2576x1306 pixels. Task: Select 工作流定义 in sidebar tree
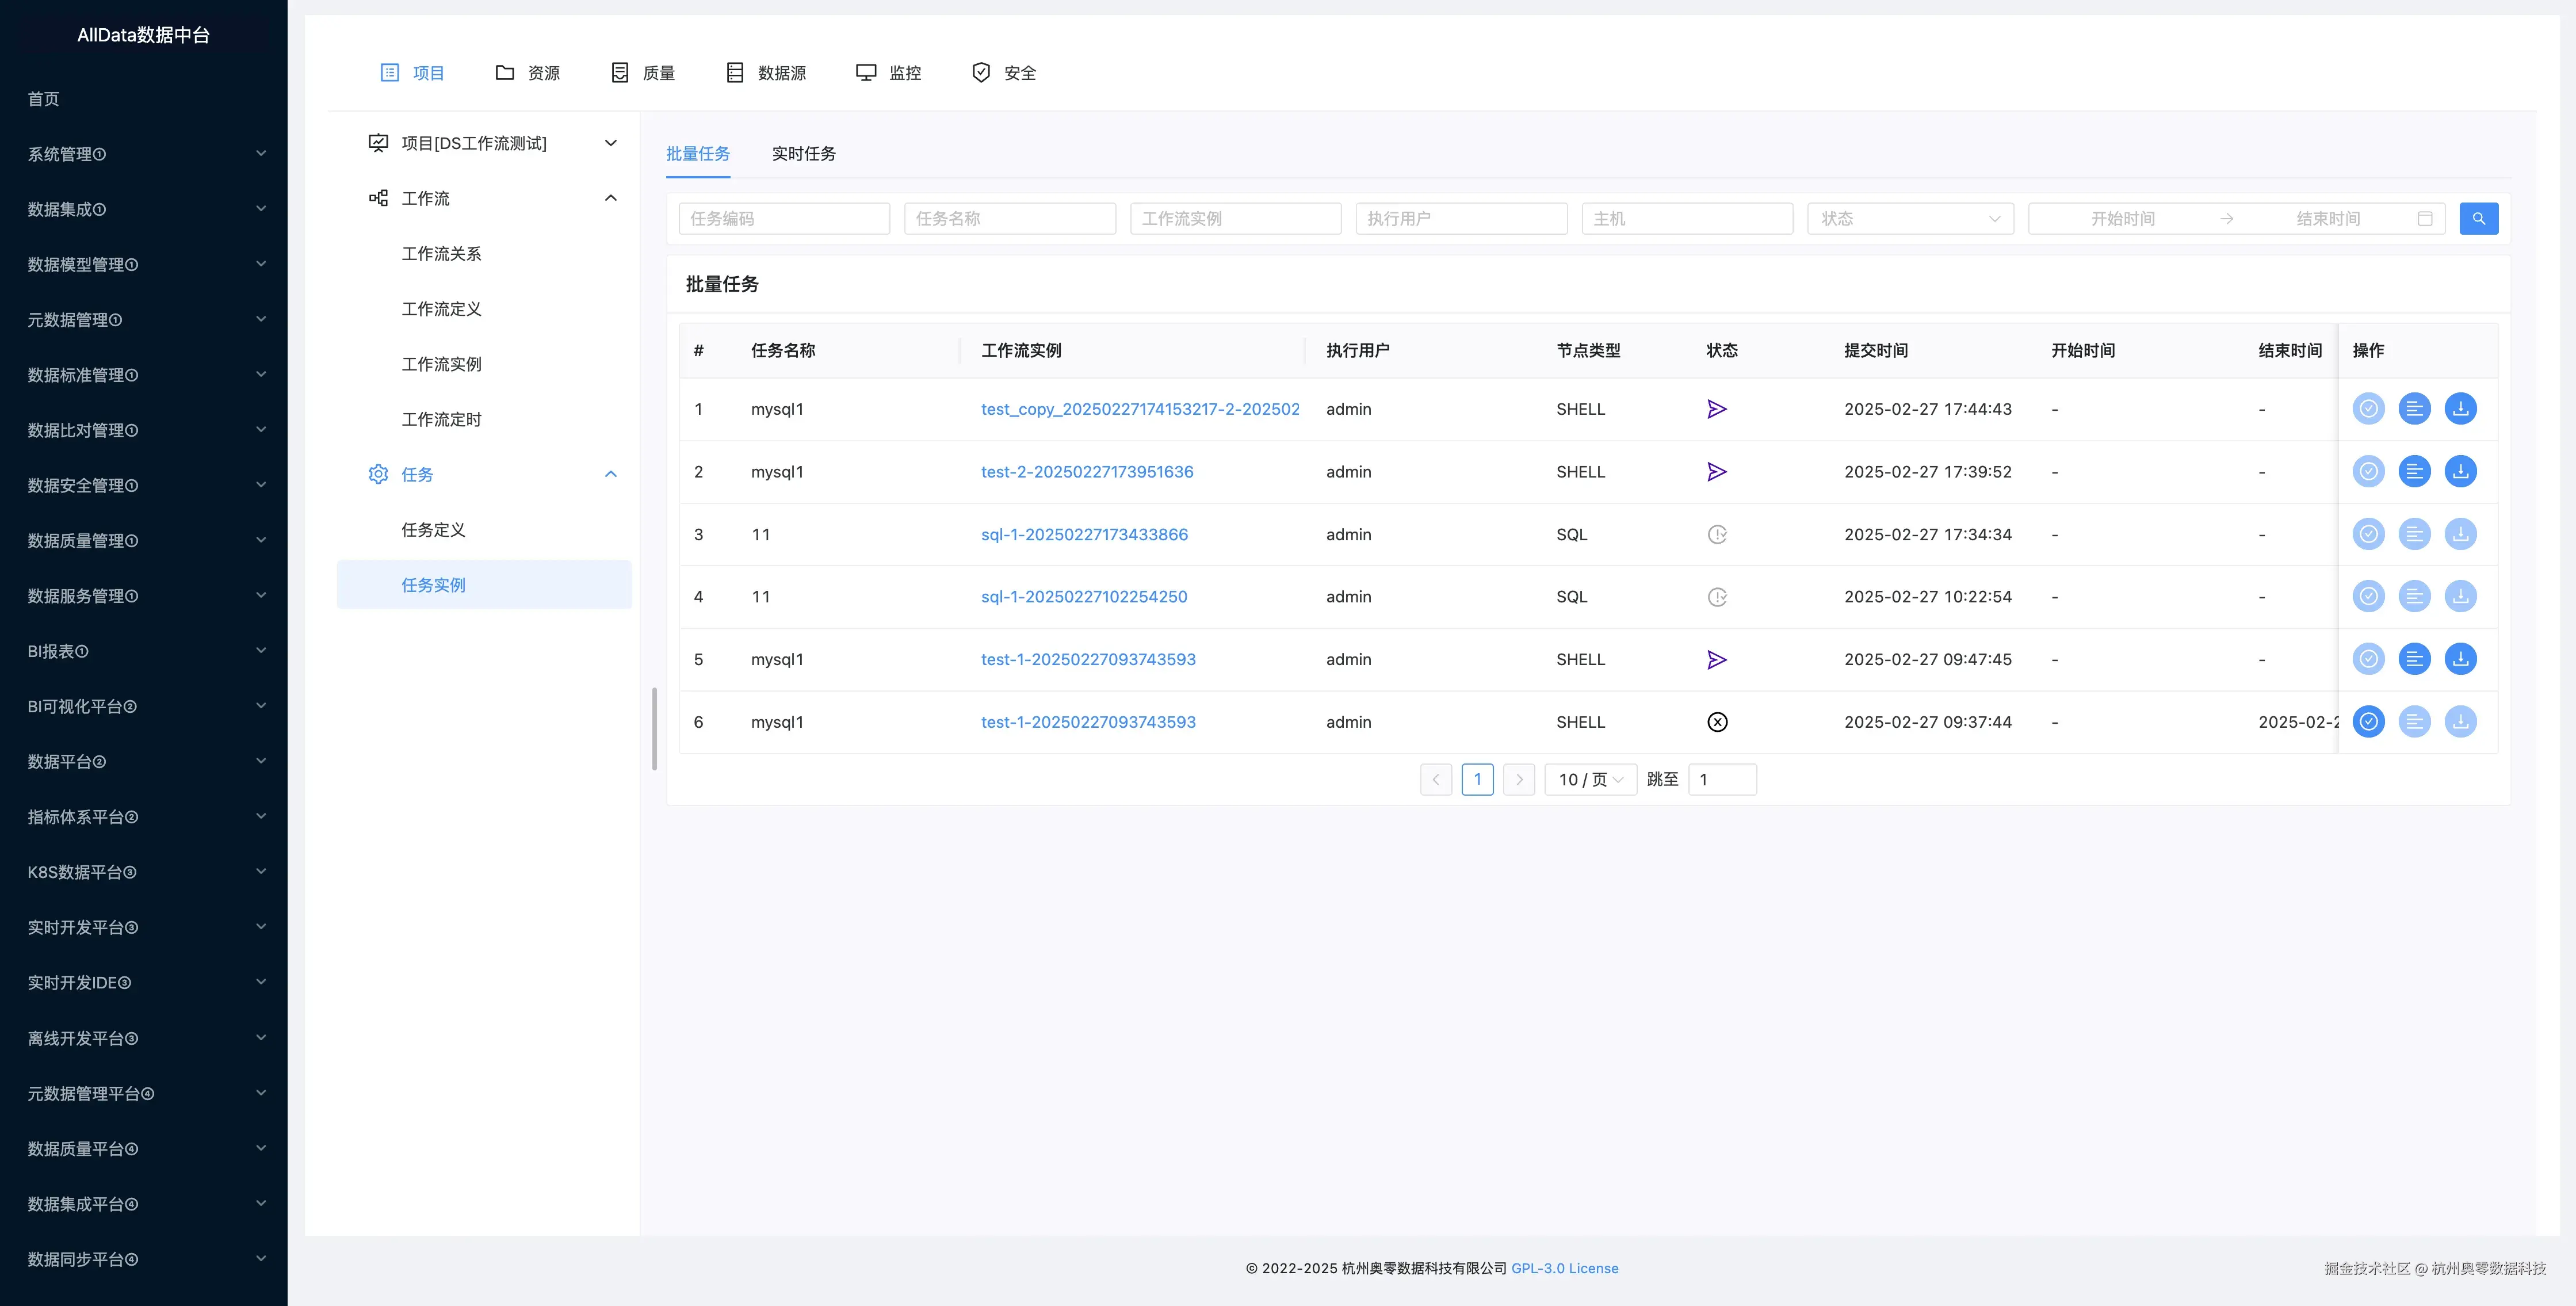pyautogui.click(x=441, y=309)
